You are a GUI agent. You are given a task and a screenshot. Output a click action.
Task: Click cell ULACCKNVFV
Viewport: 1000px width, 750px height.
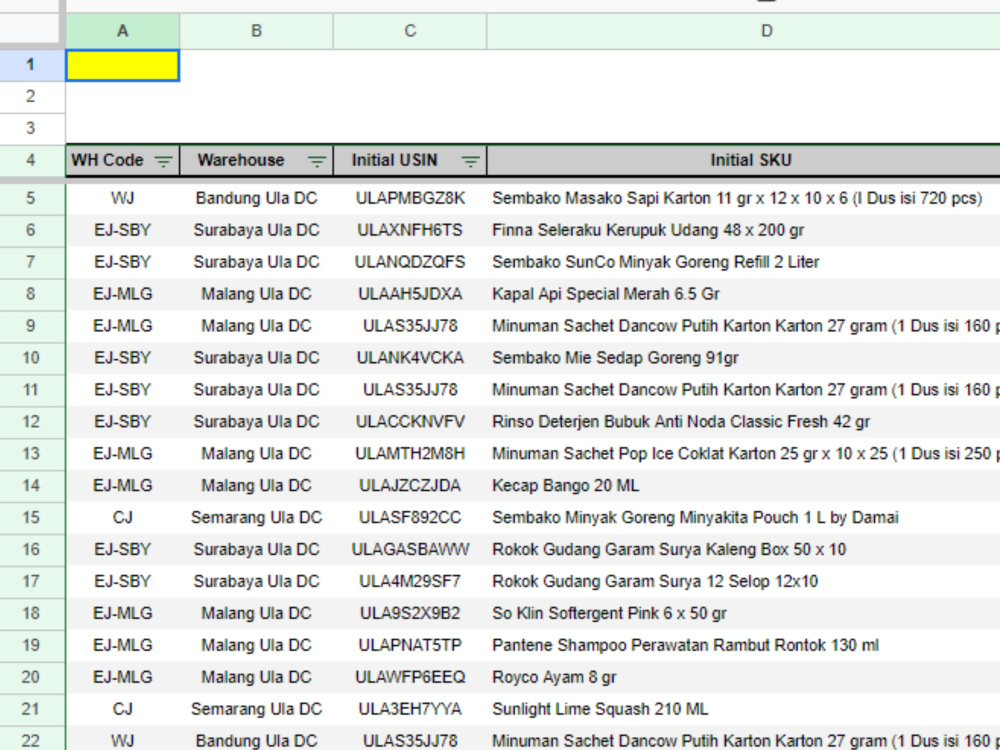(x=410, y=422)
